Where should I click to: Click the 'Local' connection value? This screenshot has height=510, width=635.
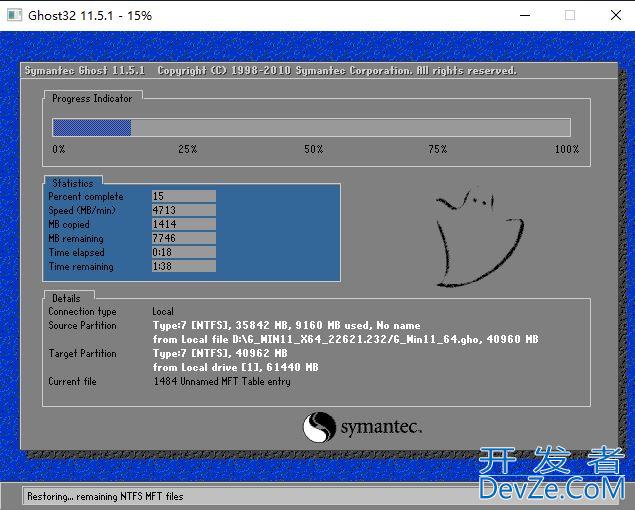coord(163,312)
